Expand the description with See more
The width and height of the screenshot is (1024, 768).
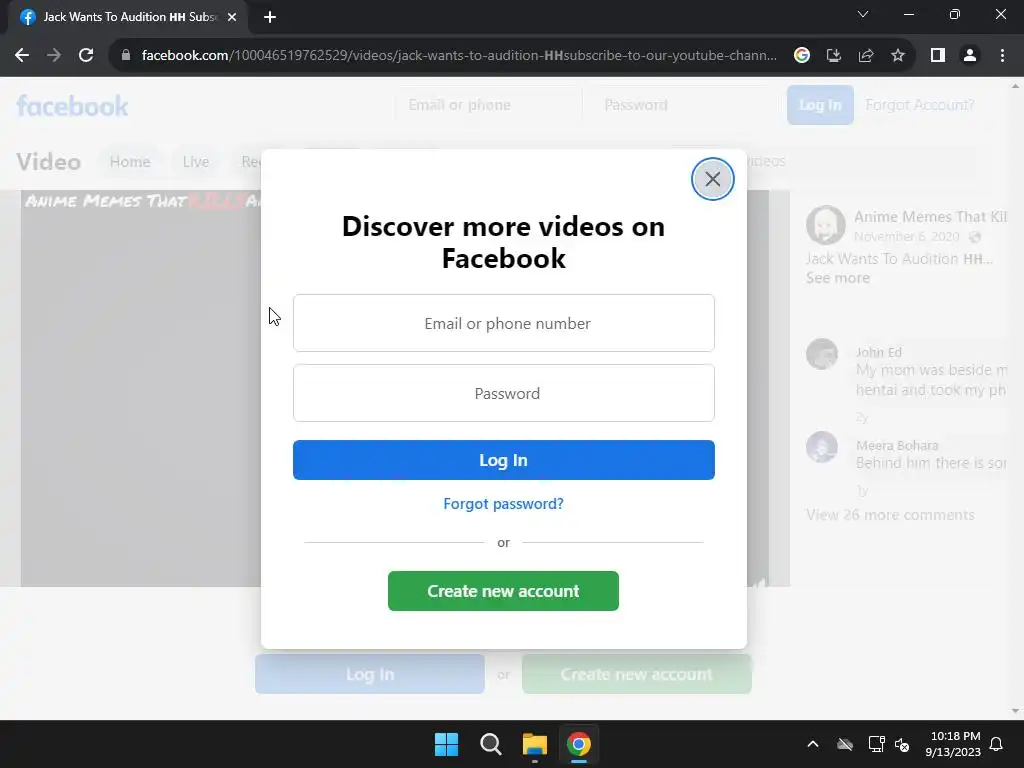pos(838,278)
